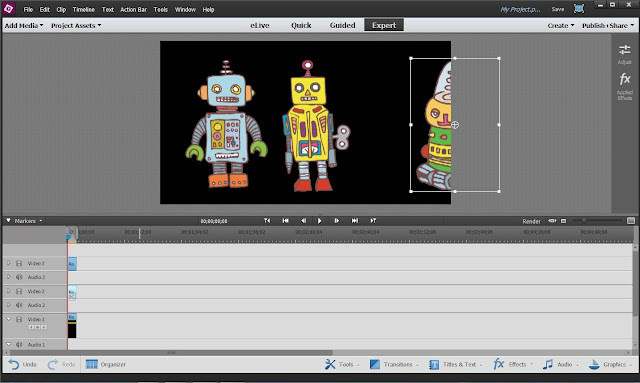
Task: Open the Timeline menu
Action: click(84, 9)
